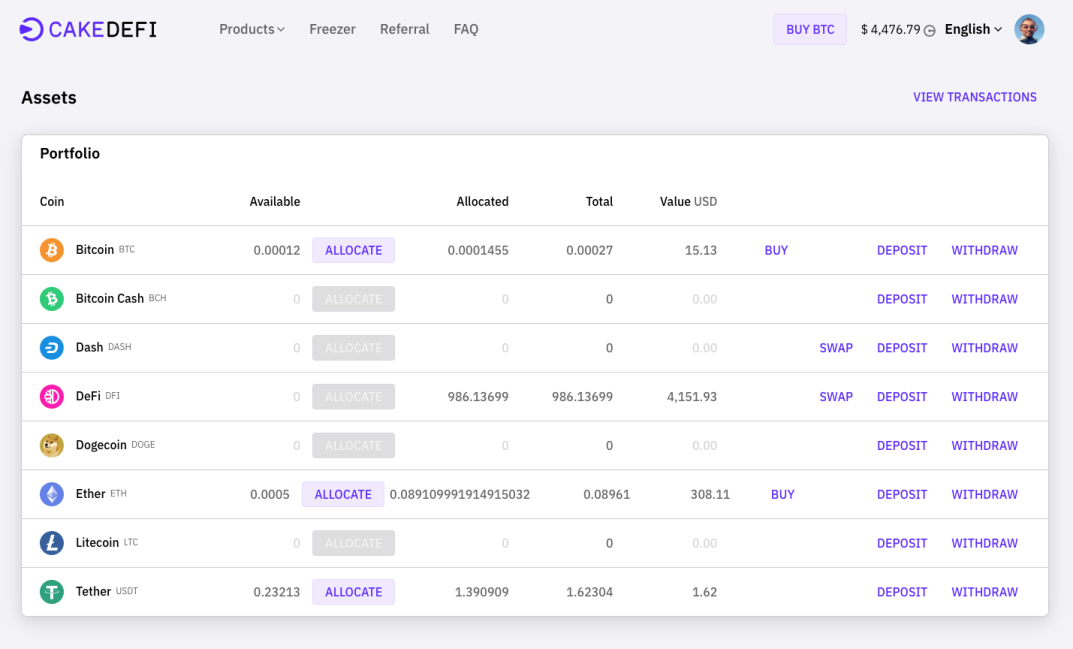
Task: Allocate available Bitcoin
Action: pos(354,250)
